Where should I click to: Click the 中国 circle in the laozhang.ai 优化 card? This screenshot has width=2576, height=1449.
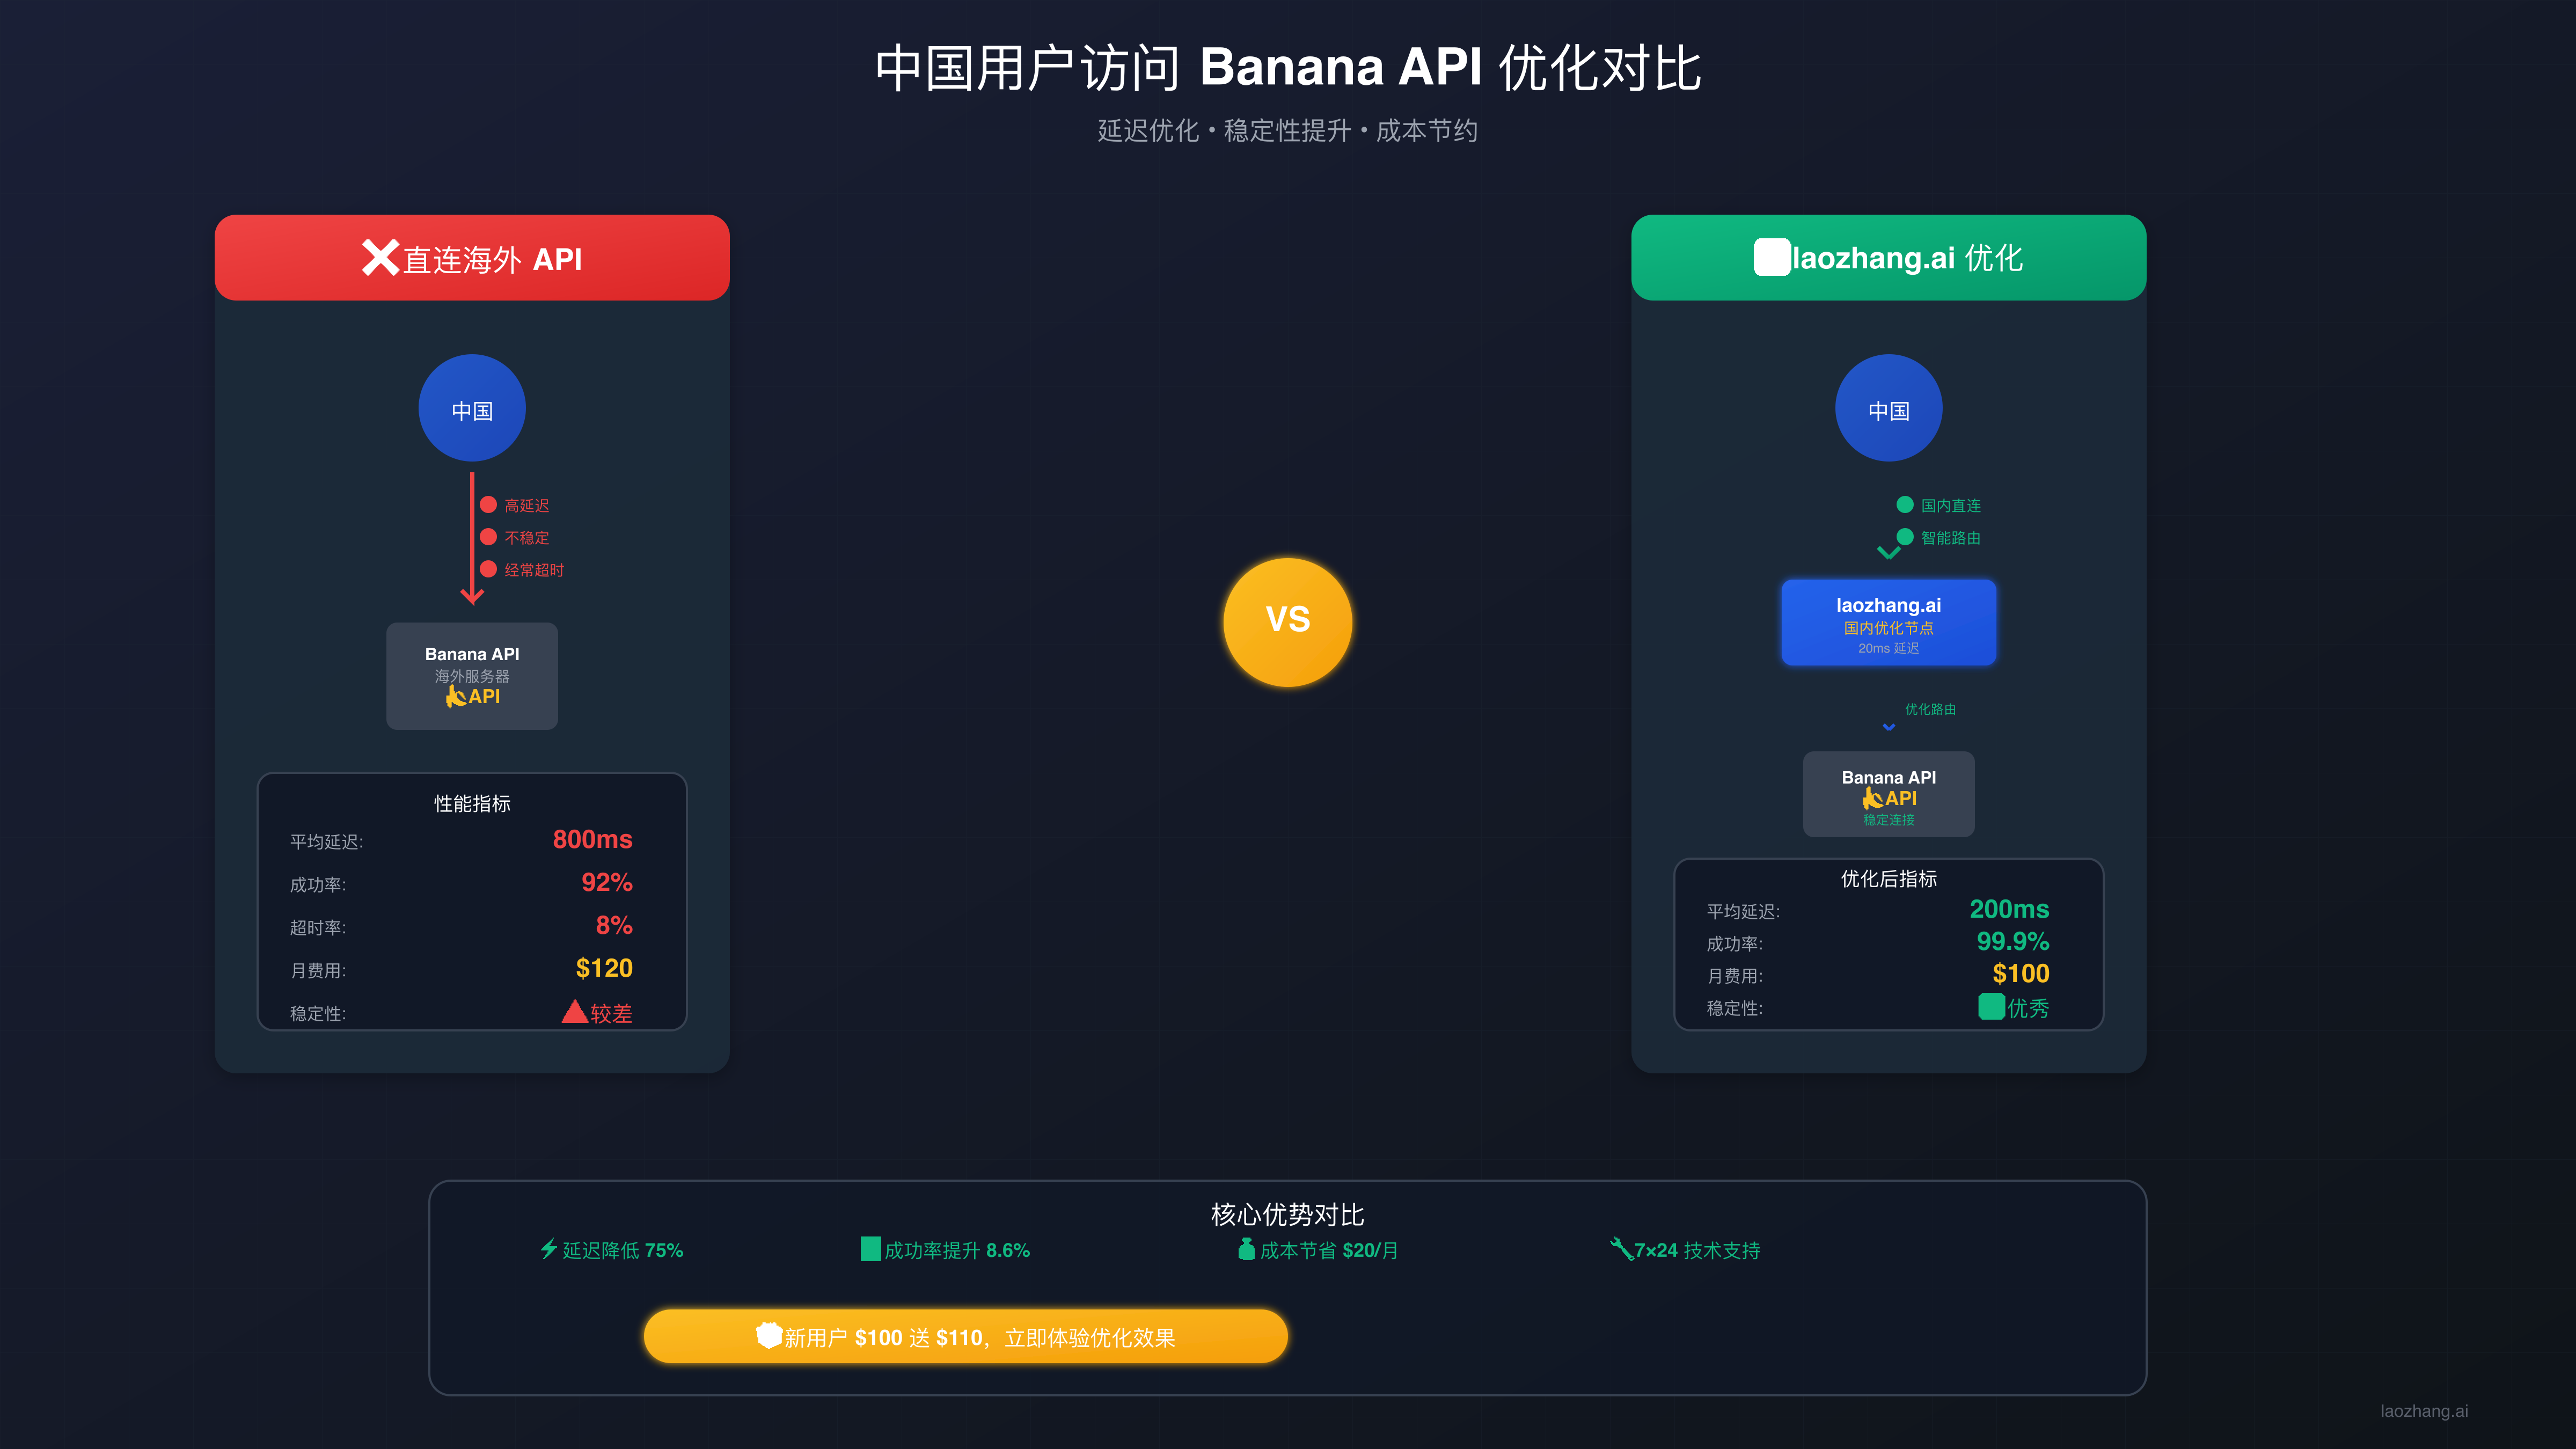pyautogui.click(x=1888, y=408)
